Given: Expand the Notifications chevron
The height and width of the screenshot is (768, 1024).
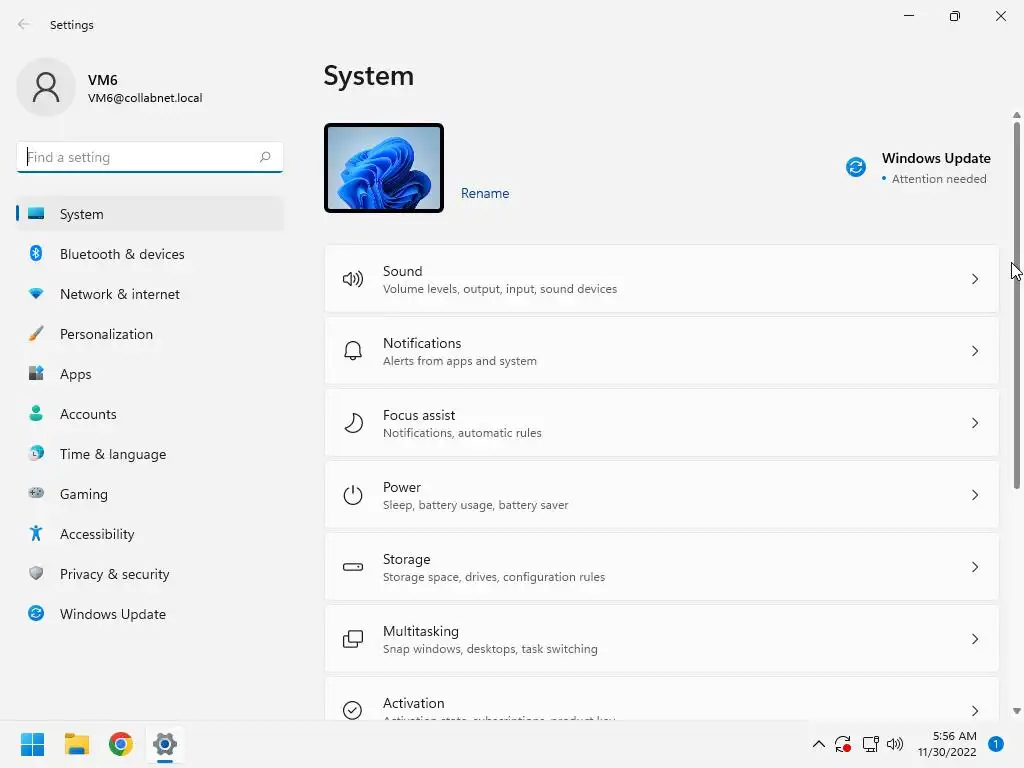Looking at the screenshot, I should pos(974,351).
